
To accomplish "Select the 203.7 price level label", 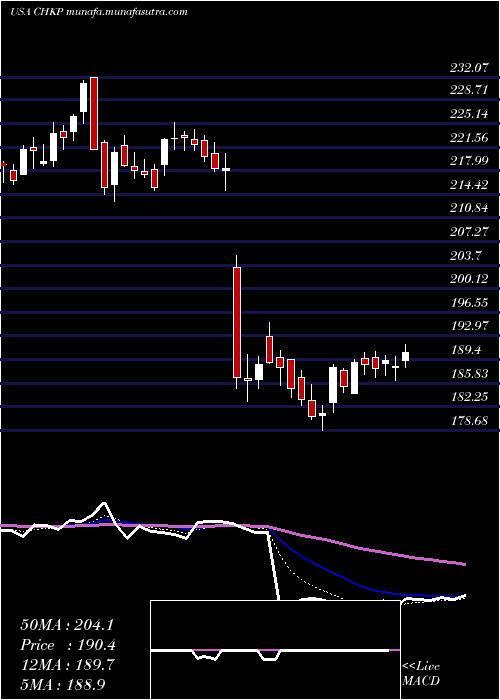I will (466, 256).
